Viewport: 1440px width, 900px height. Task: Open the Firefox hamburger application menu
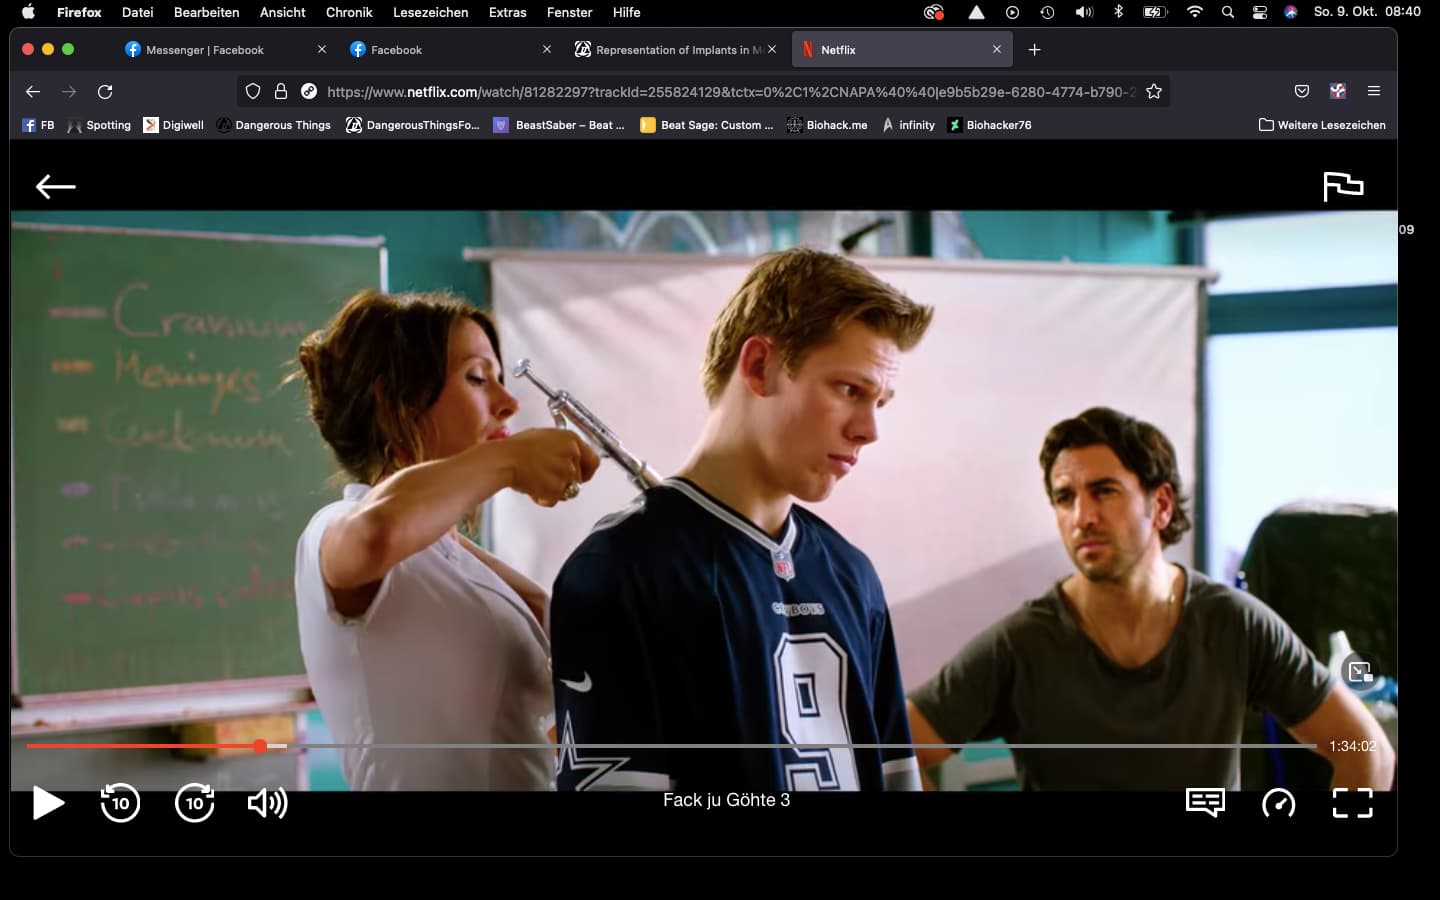[x=1374, y=91]
